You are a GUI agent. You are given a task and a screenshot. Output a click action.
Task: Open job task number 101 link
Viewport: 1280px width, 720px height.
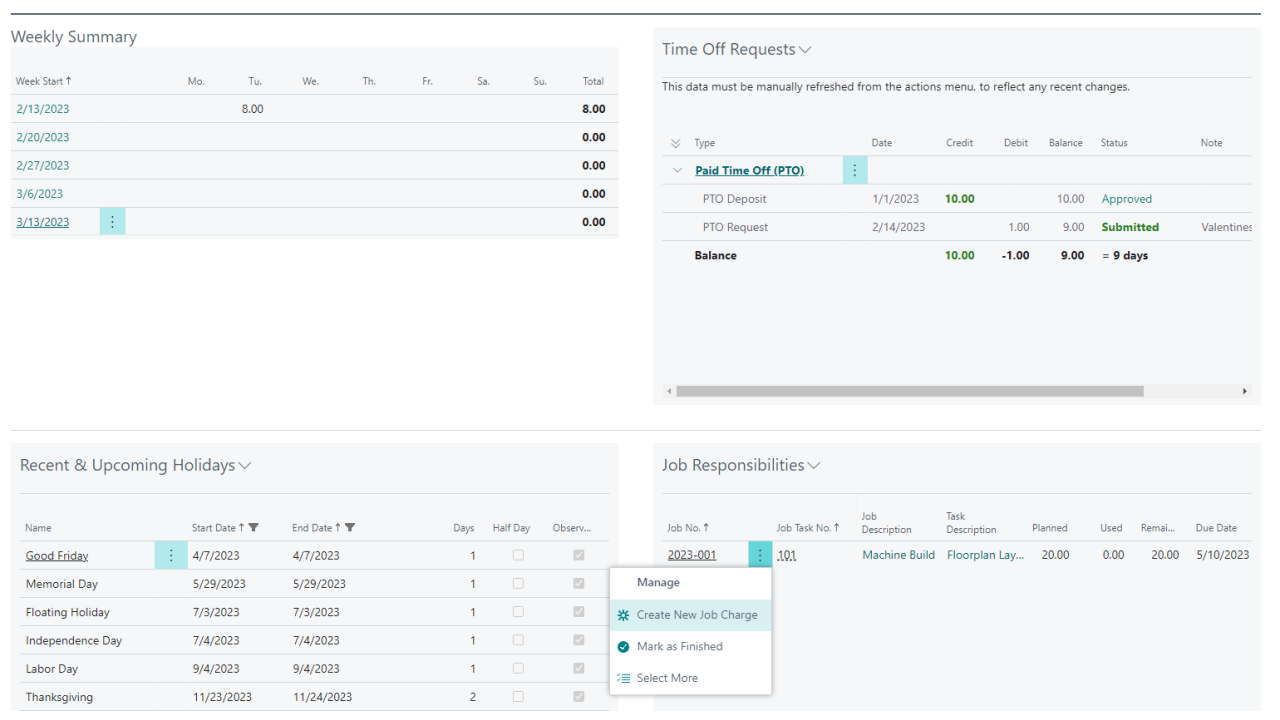tap(786, 555)
